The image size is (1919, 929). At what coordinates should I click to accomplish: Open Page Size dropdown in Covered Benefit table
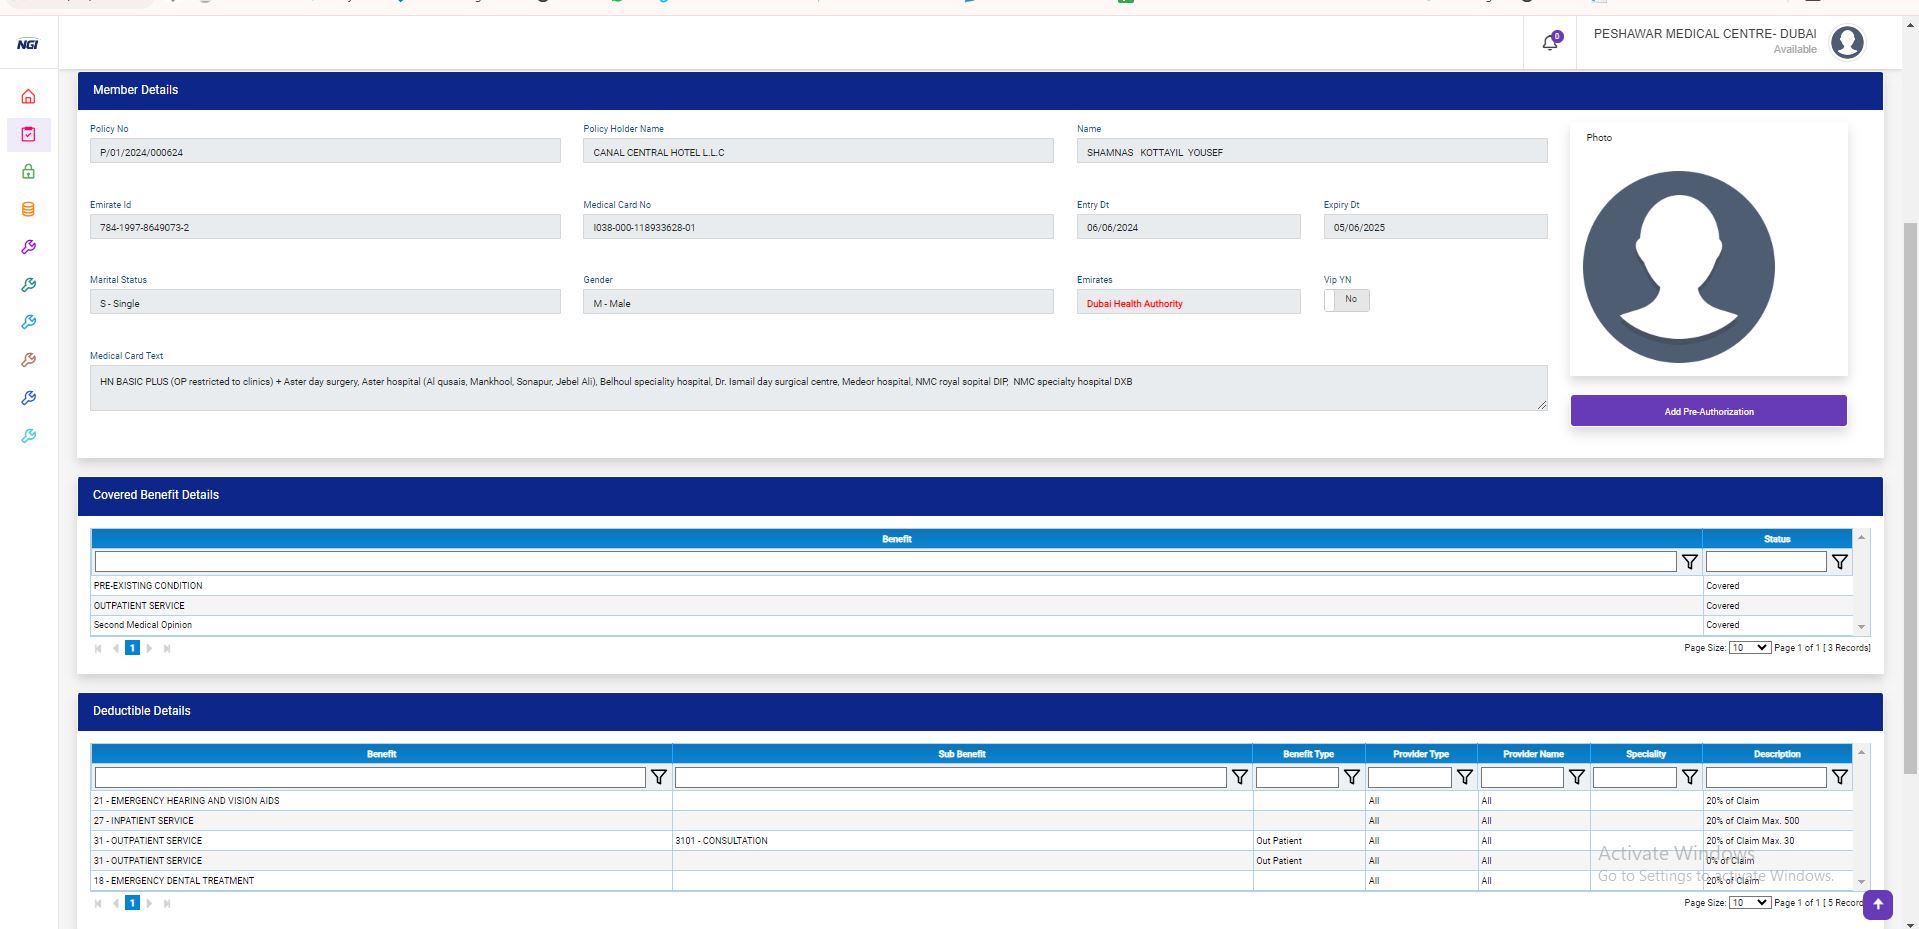pyautogui.click(x=1749, y=648)
